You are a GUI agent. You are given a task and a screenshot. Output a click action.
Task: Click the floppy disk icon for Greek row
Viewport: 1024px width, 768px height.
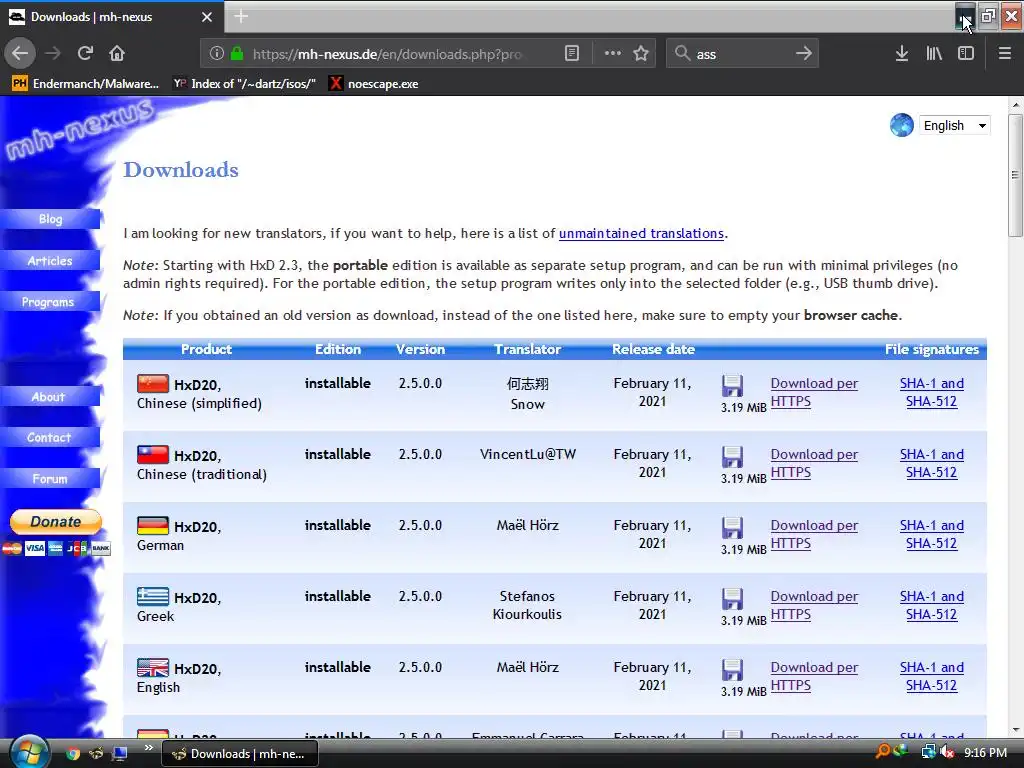click(x=732, y=600)
